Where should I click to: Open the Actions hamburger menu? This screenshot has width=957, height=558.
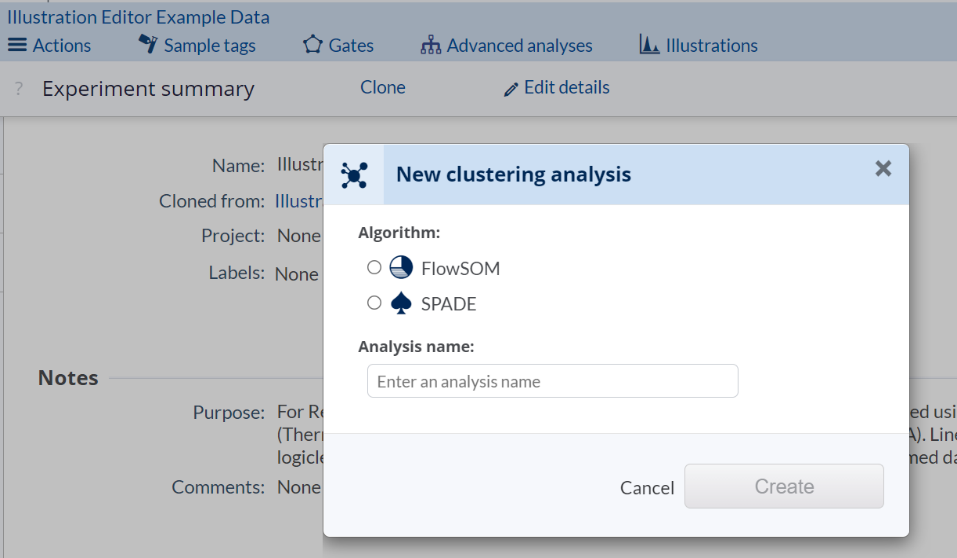49,45
